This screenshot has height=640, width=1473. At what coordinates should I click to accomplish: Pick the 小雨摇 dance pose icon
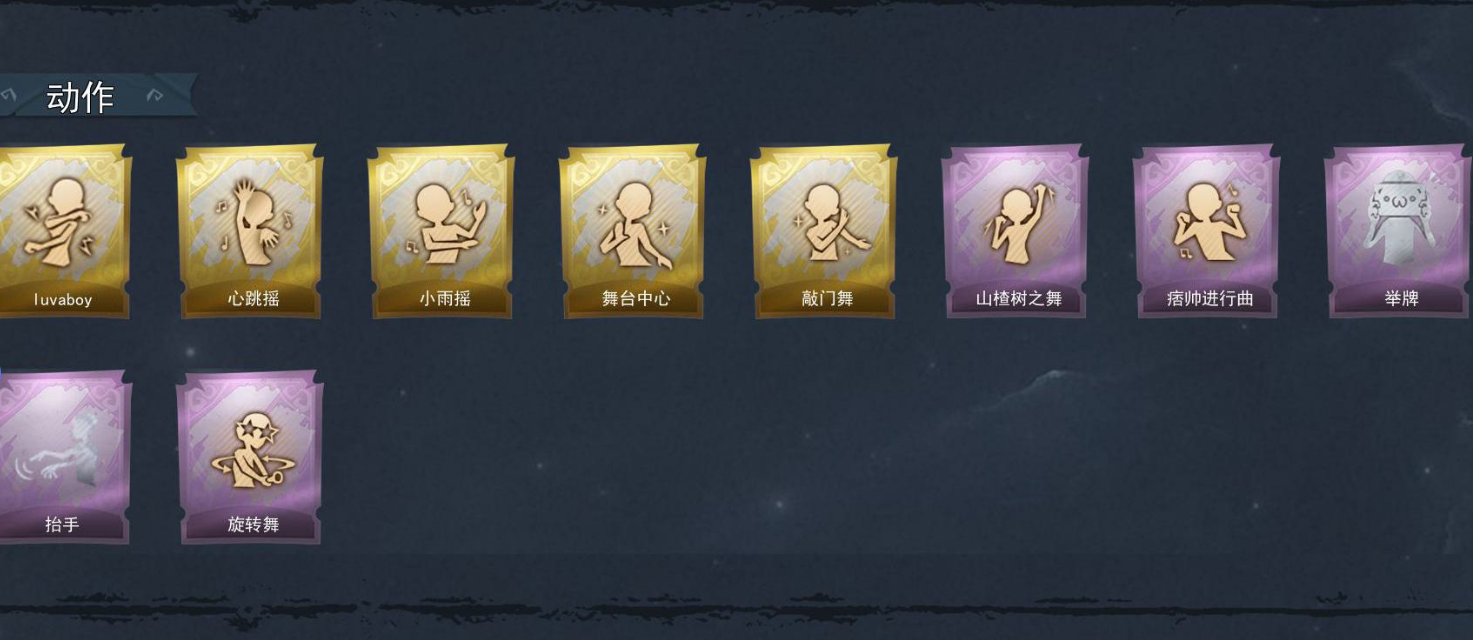pyautogui.click(x=443, y=222)
